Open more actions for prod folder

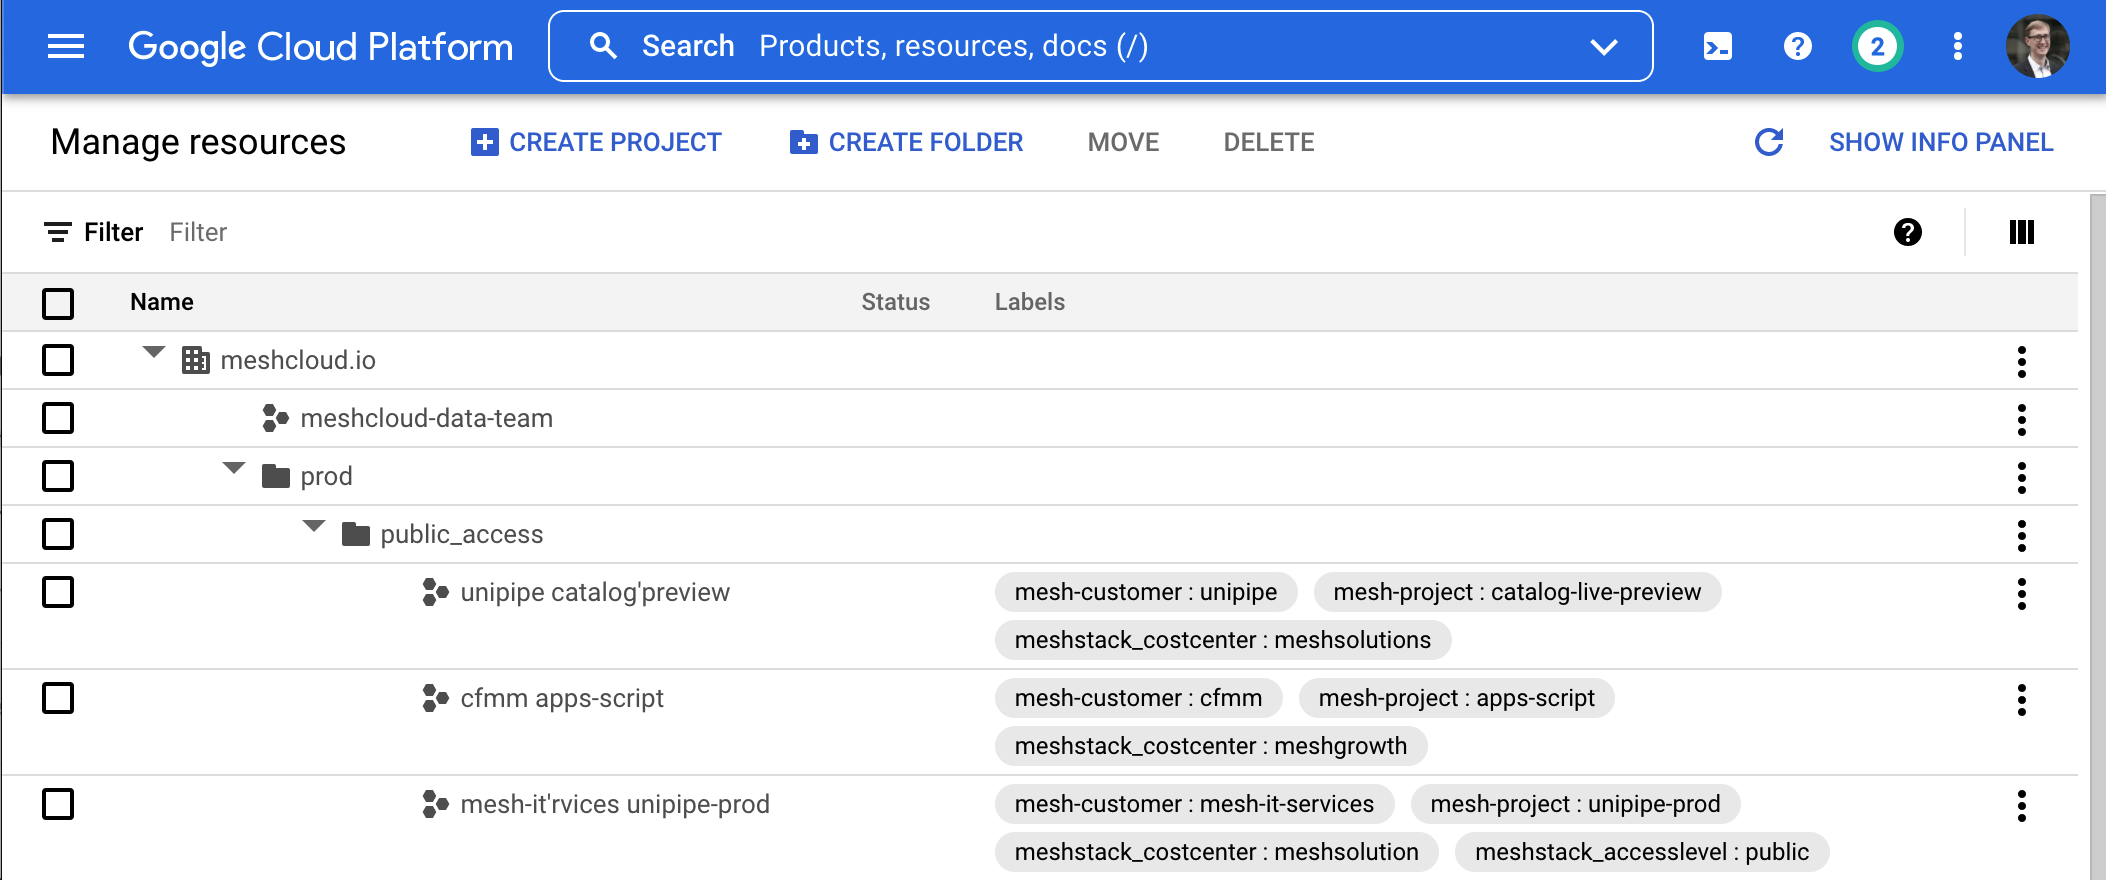point(2021,477)
